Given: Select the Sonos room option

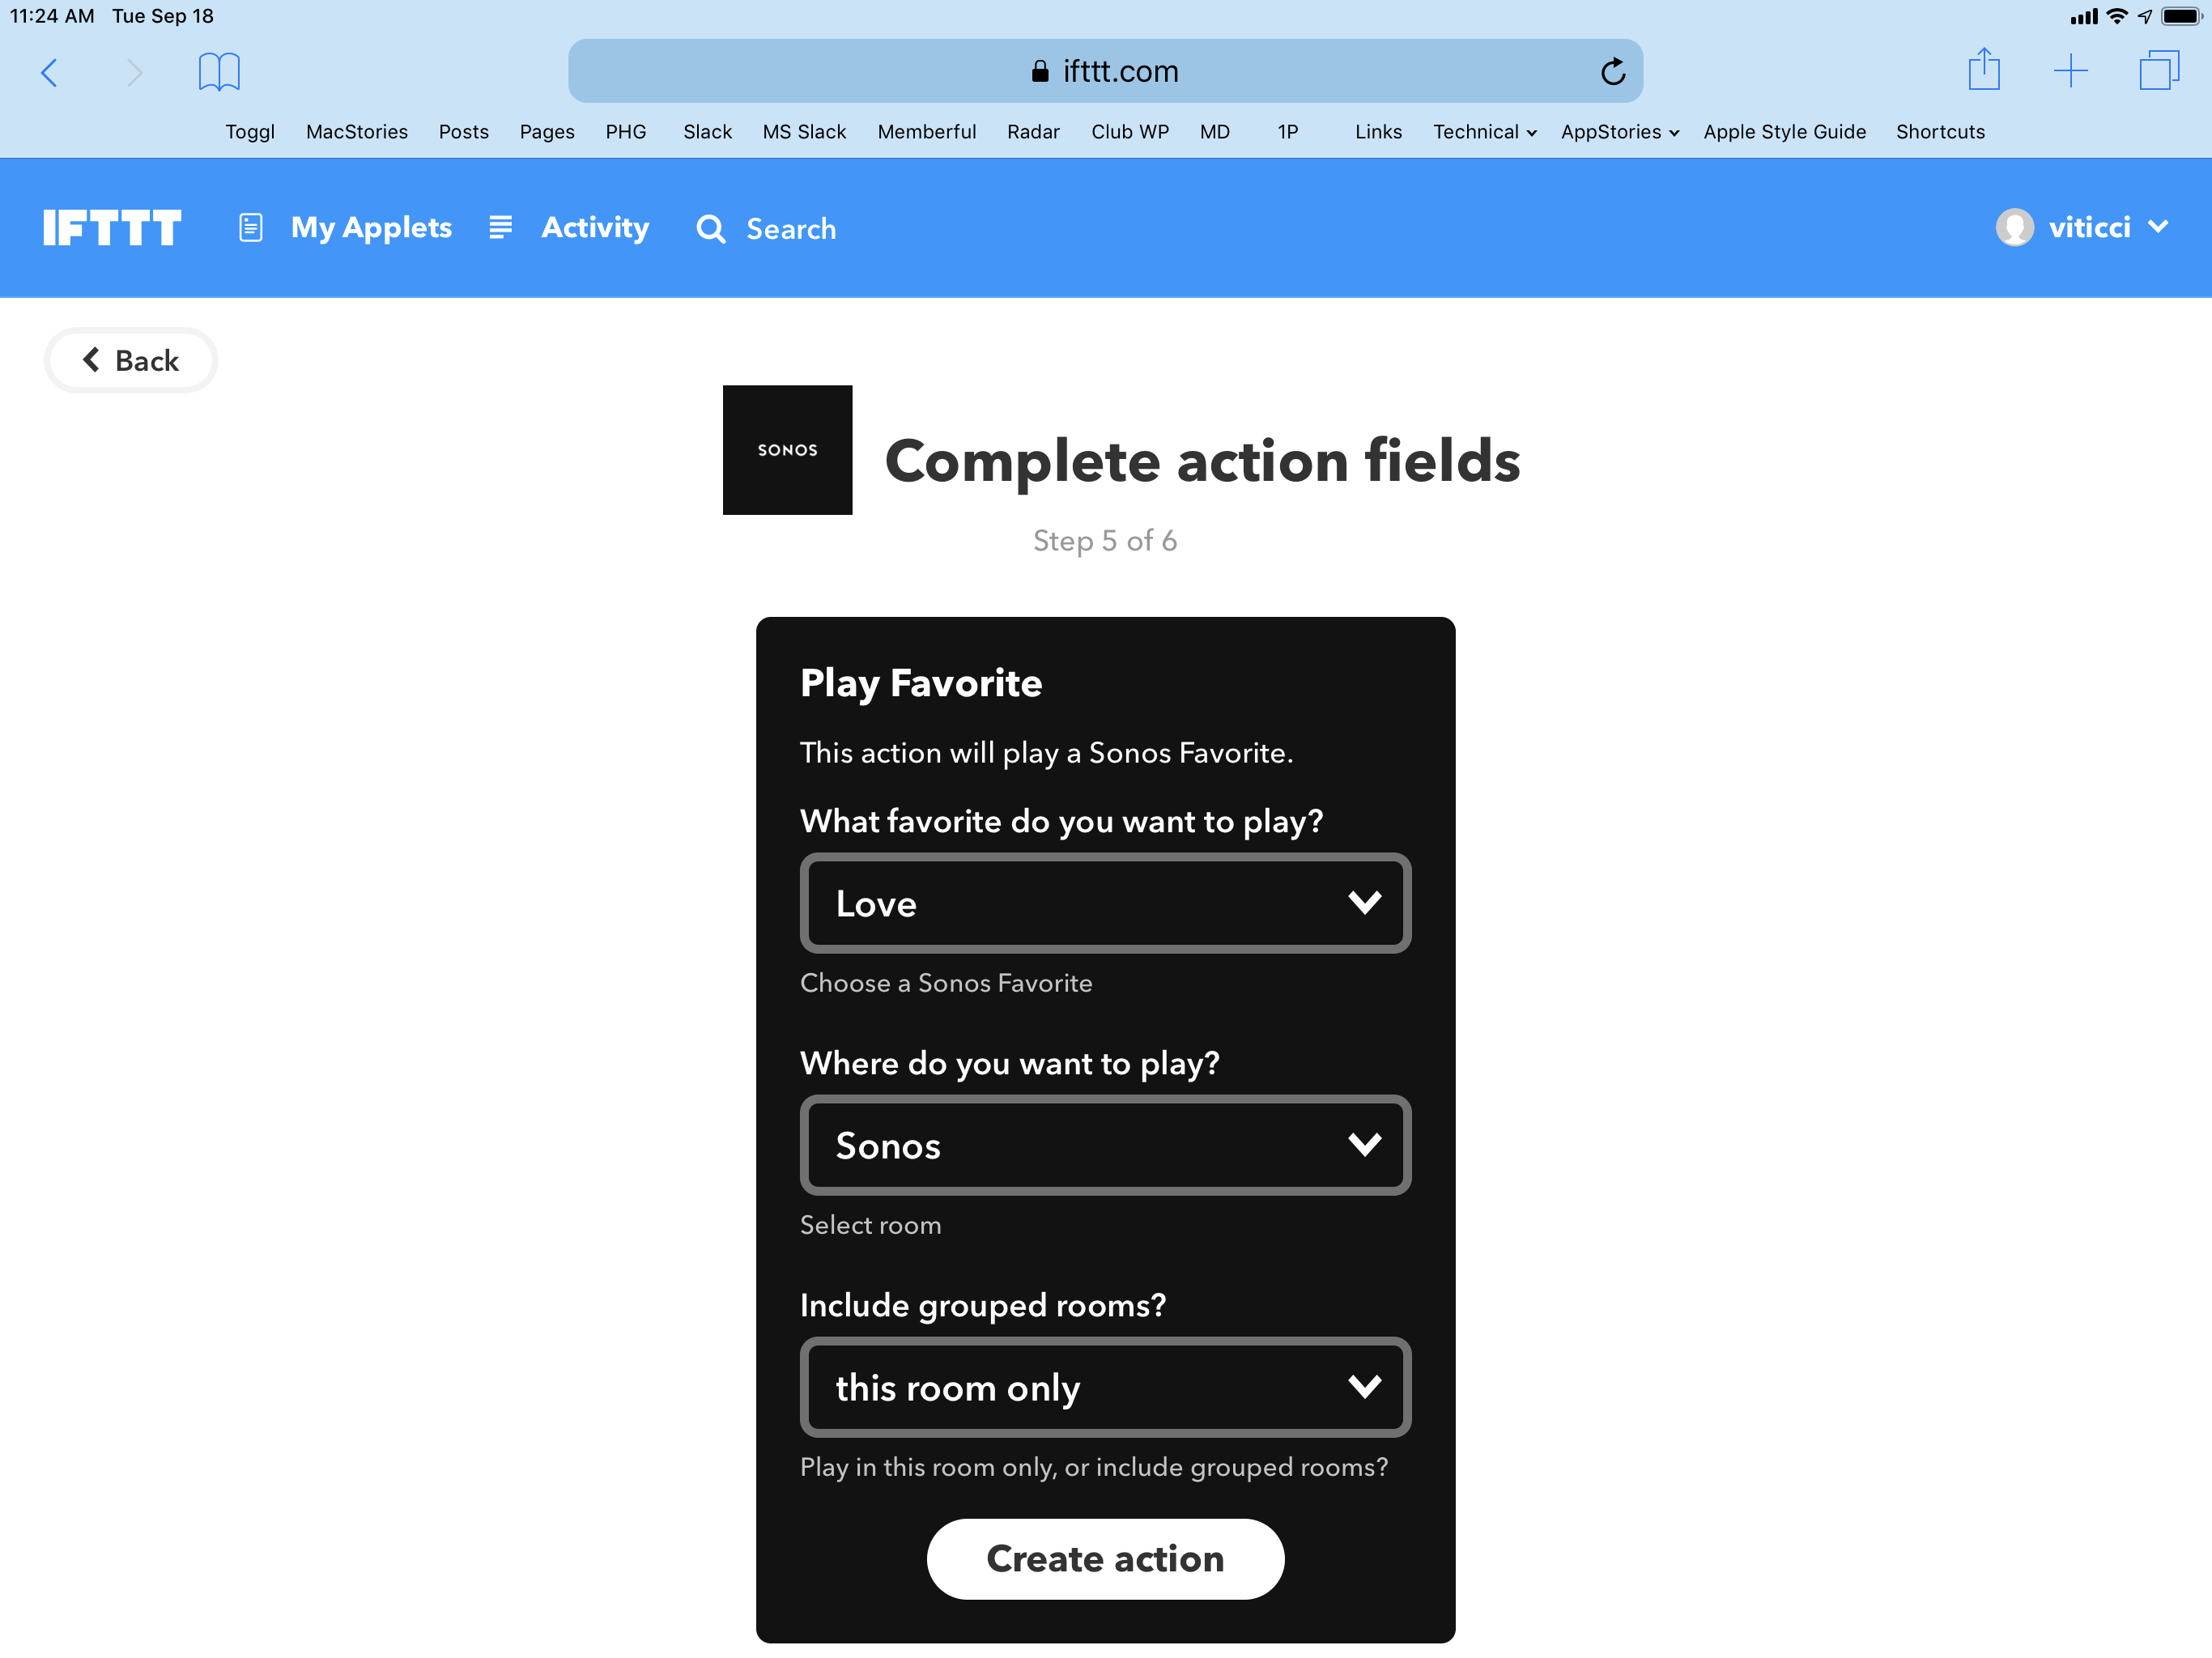Looking at the screenshot, I should click(1104, 1144).
